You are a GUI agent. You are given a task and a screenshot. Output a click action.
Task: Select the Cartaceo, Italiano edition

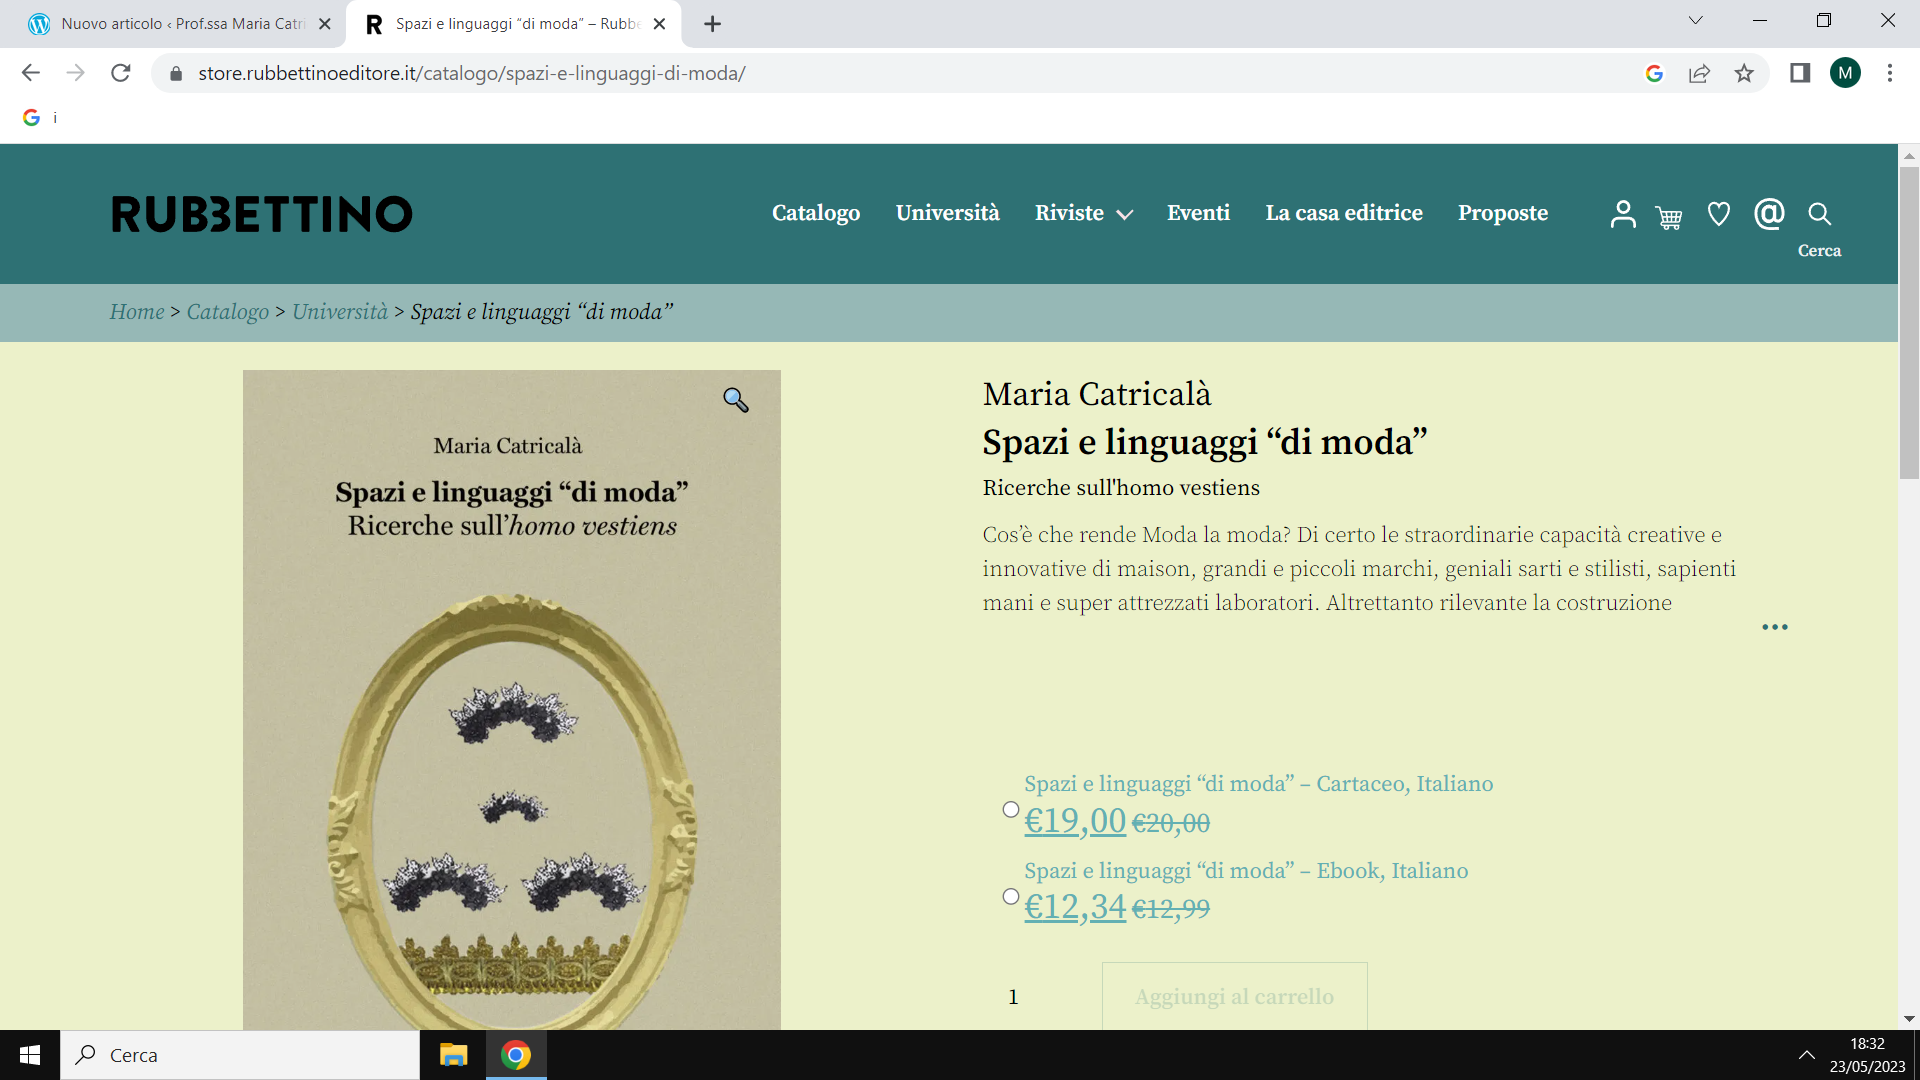point(1011,809)
